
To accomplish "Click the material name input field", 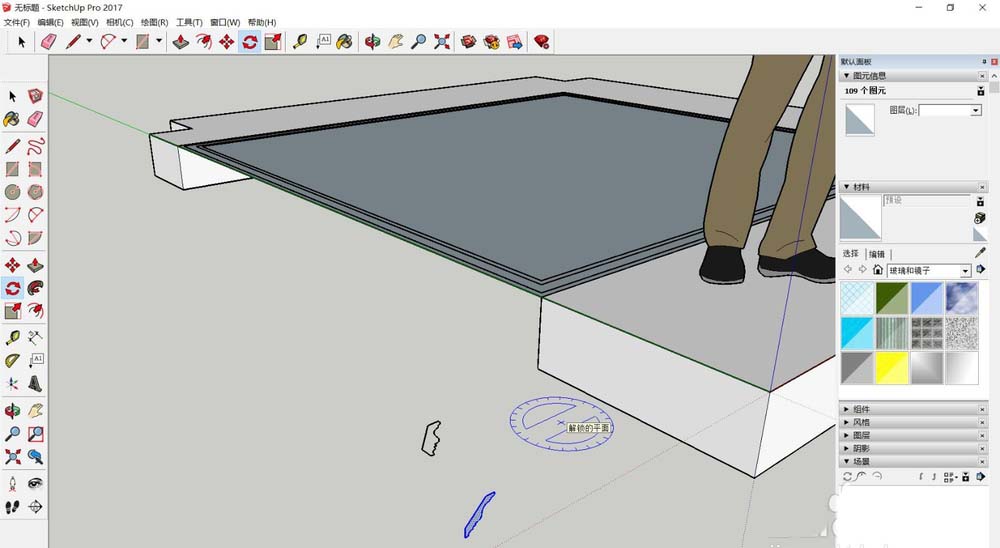I will pos(925,200).
